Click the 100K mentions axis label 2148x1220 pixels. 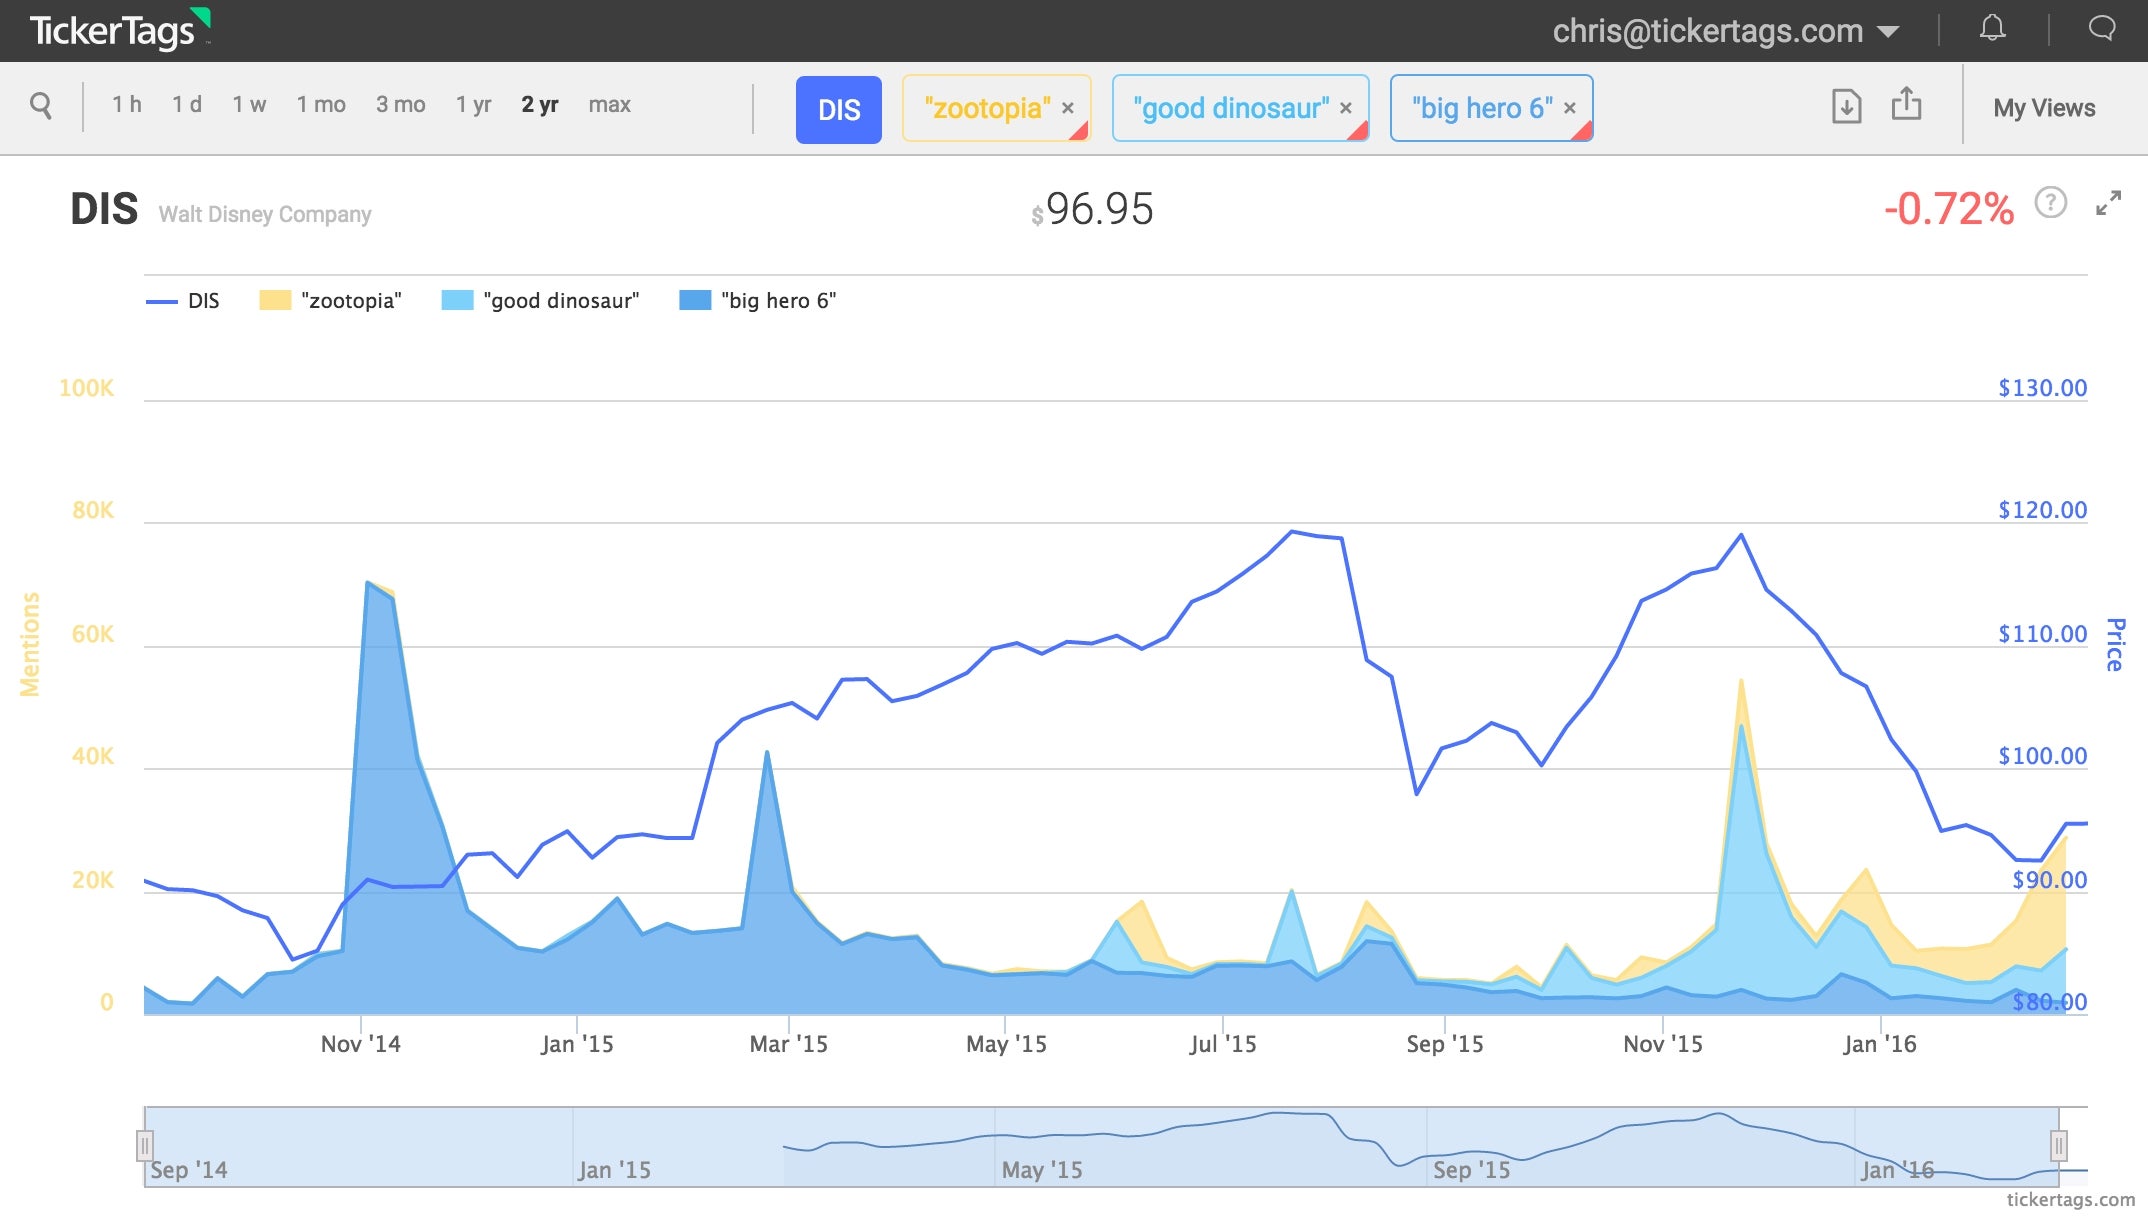tap(87, 388)
